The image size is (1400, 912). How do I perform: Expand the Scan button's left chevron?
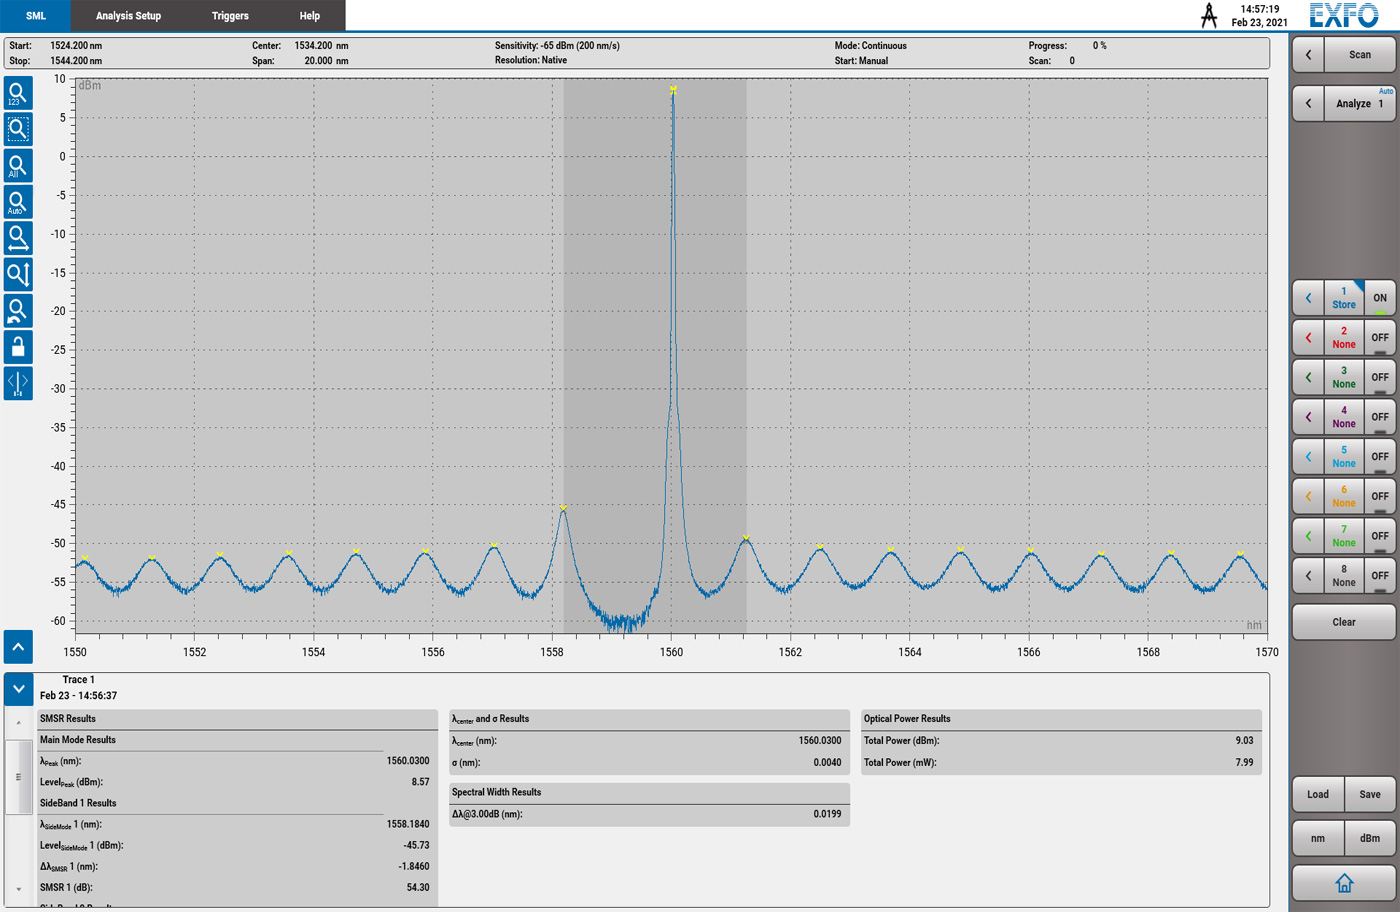pos(1308,55)
